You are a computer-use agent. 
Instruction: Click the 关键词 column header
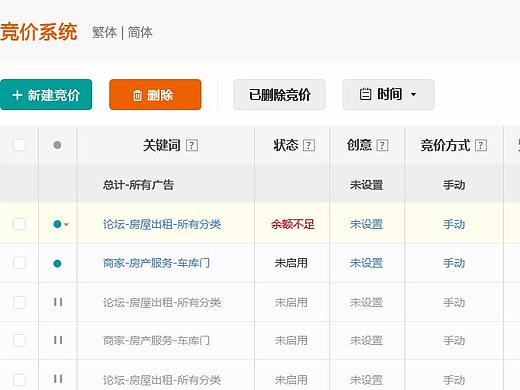162,145
